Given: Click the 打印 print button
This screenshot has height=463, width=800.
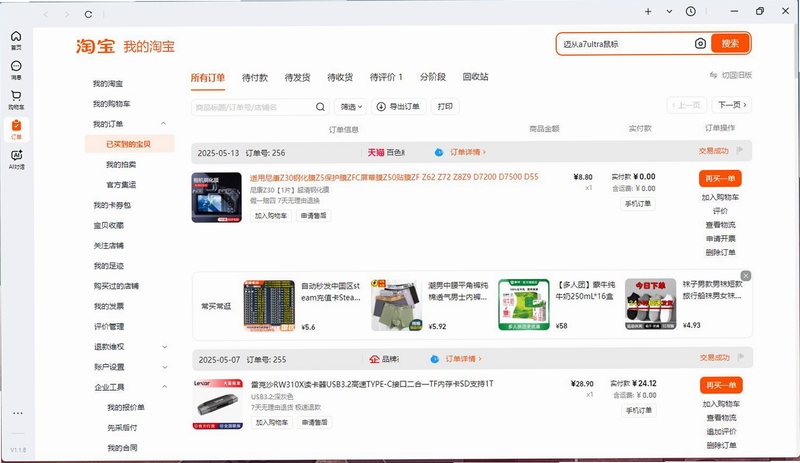Looking at the screenshot, I should point(445,106).
